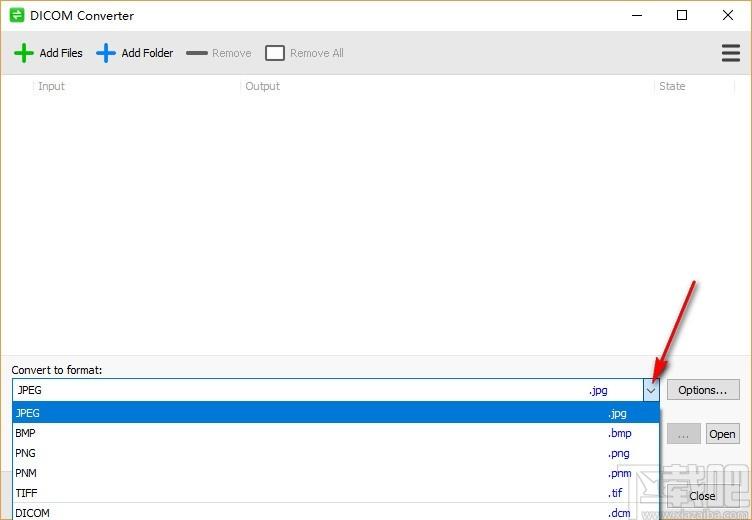The image size is (752, 520).
Task: Click the browse "..." button
Action: (x=684, y=434)
